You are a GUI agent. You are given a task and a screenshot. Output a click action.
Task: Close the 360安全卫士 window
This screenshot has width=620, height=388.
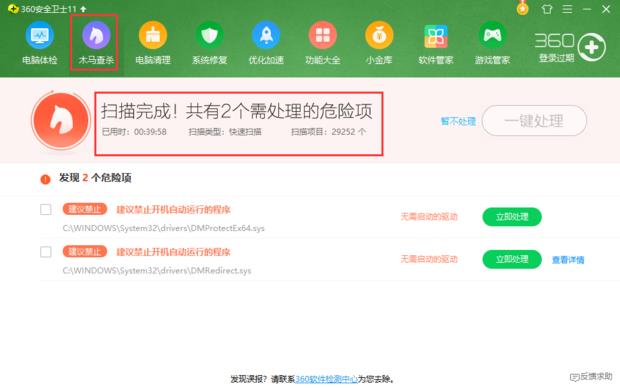point(606,9)
